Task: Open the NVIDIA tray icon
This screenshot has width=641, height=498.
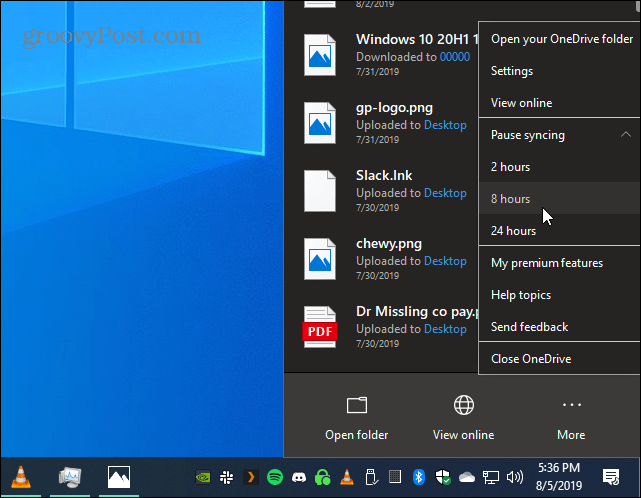Action: 203,477
